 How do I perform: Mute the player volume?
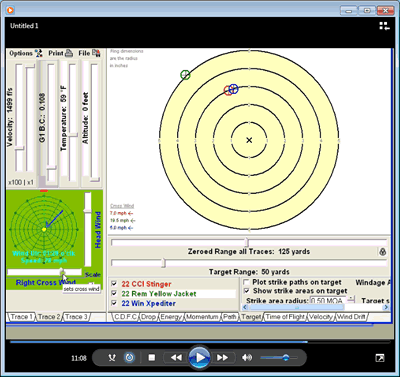click(247, 358)
